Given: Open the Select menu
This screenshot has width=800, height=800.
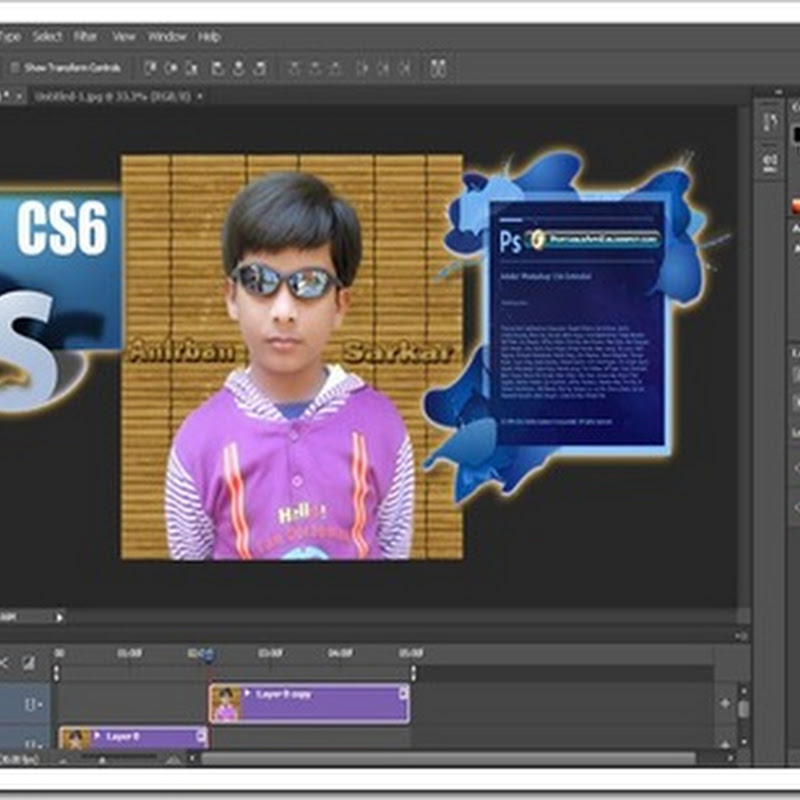Looking at the screenshot, I should pos(47,36).
